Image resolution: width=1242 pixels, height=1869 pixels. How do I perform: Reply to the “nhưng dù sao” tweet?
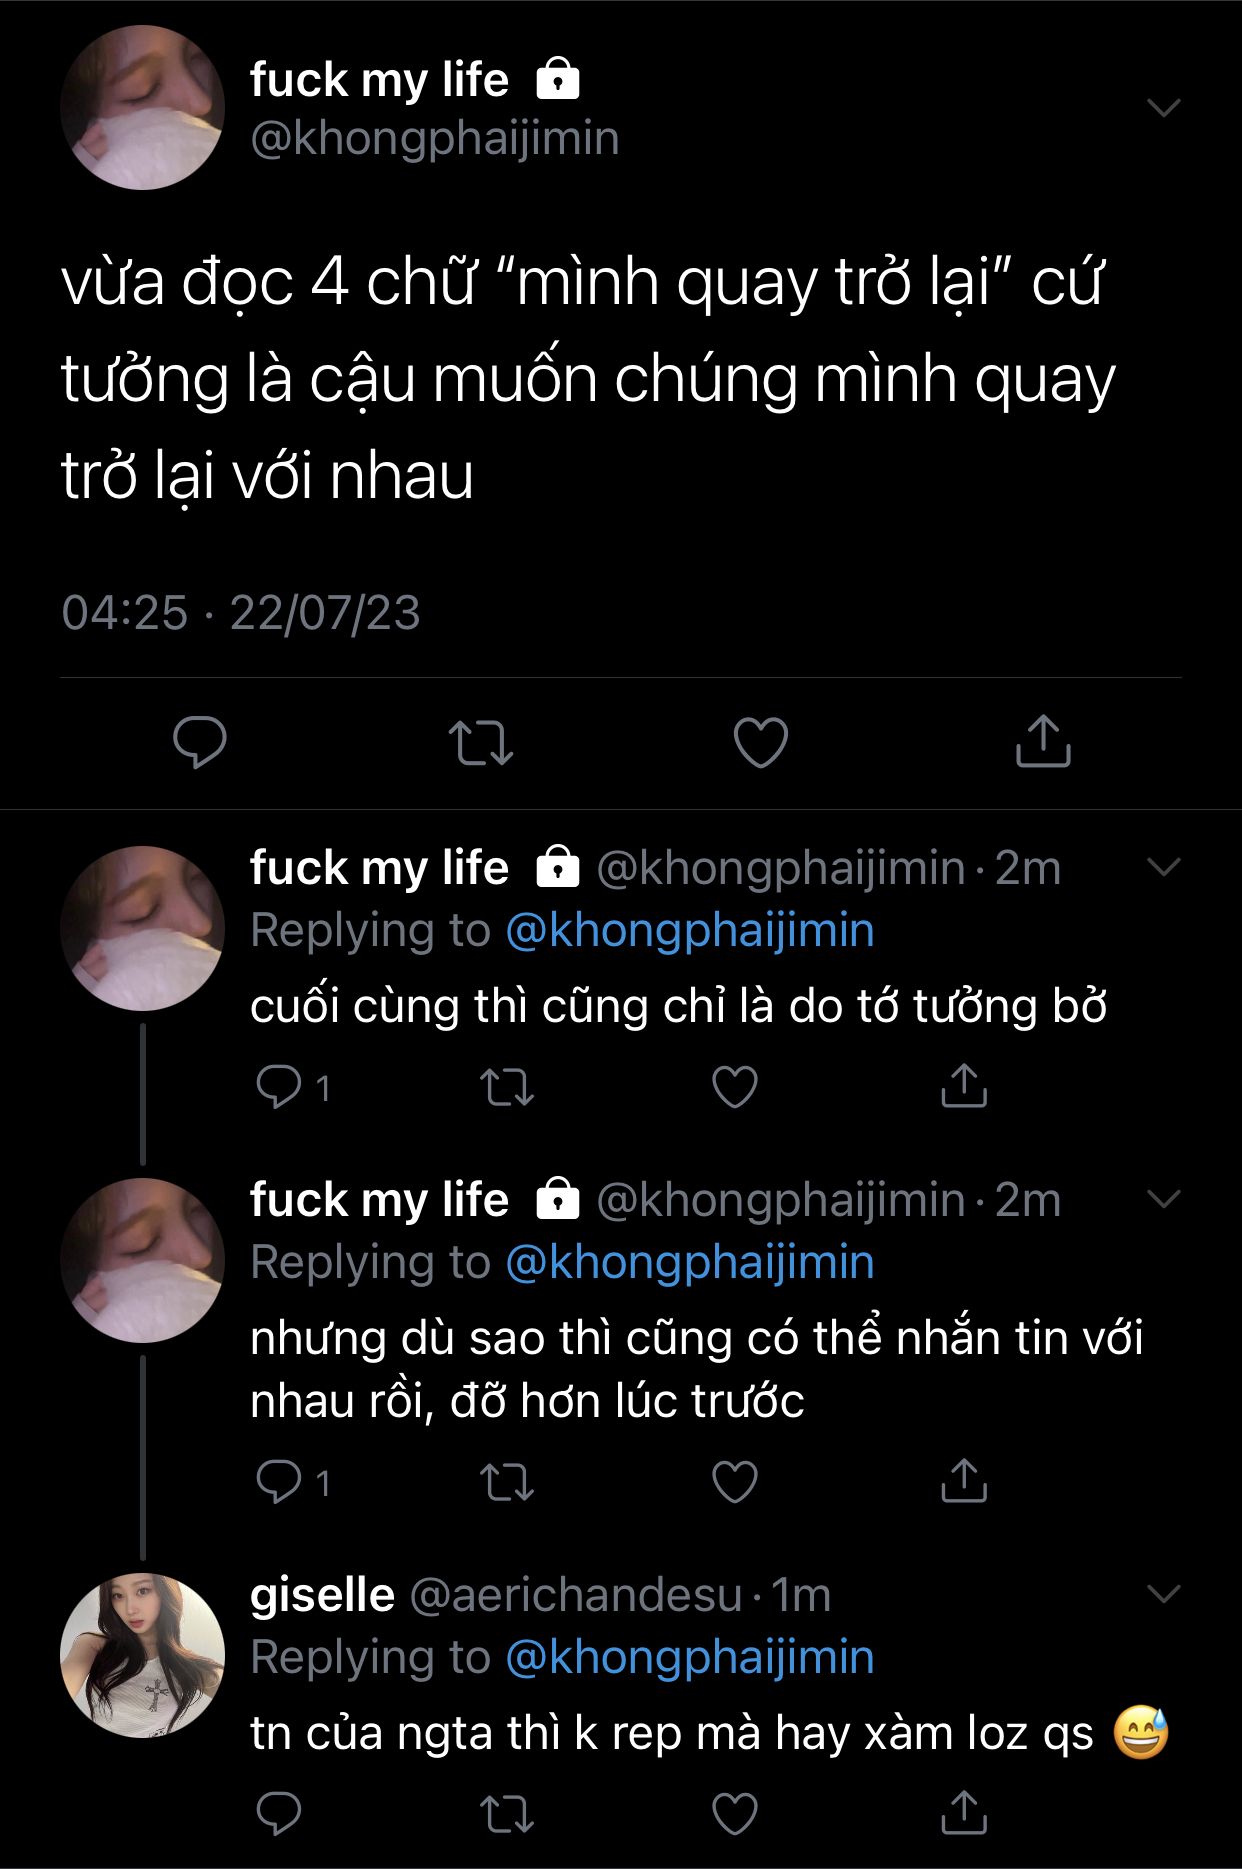click(279, 1482)
